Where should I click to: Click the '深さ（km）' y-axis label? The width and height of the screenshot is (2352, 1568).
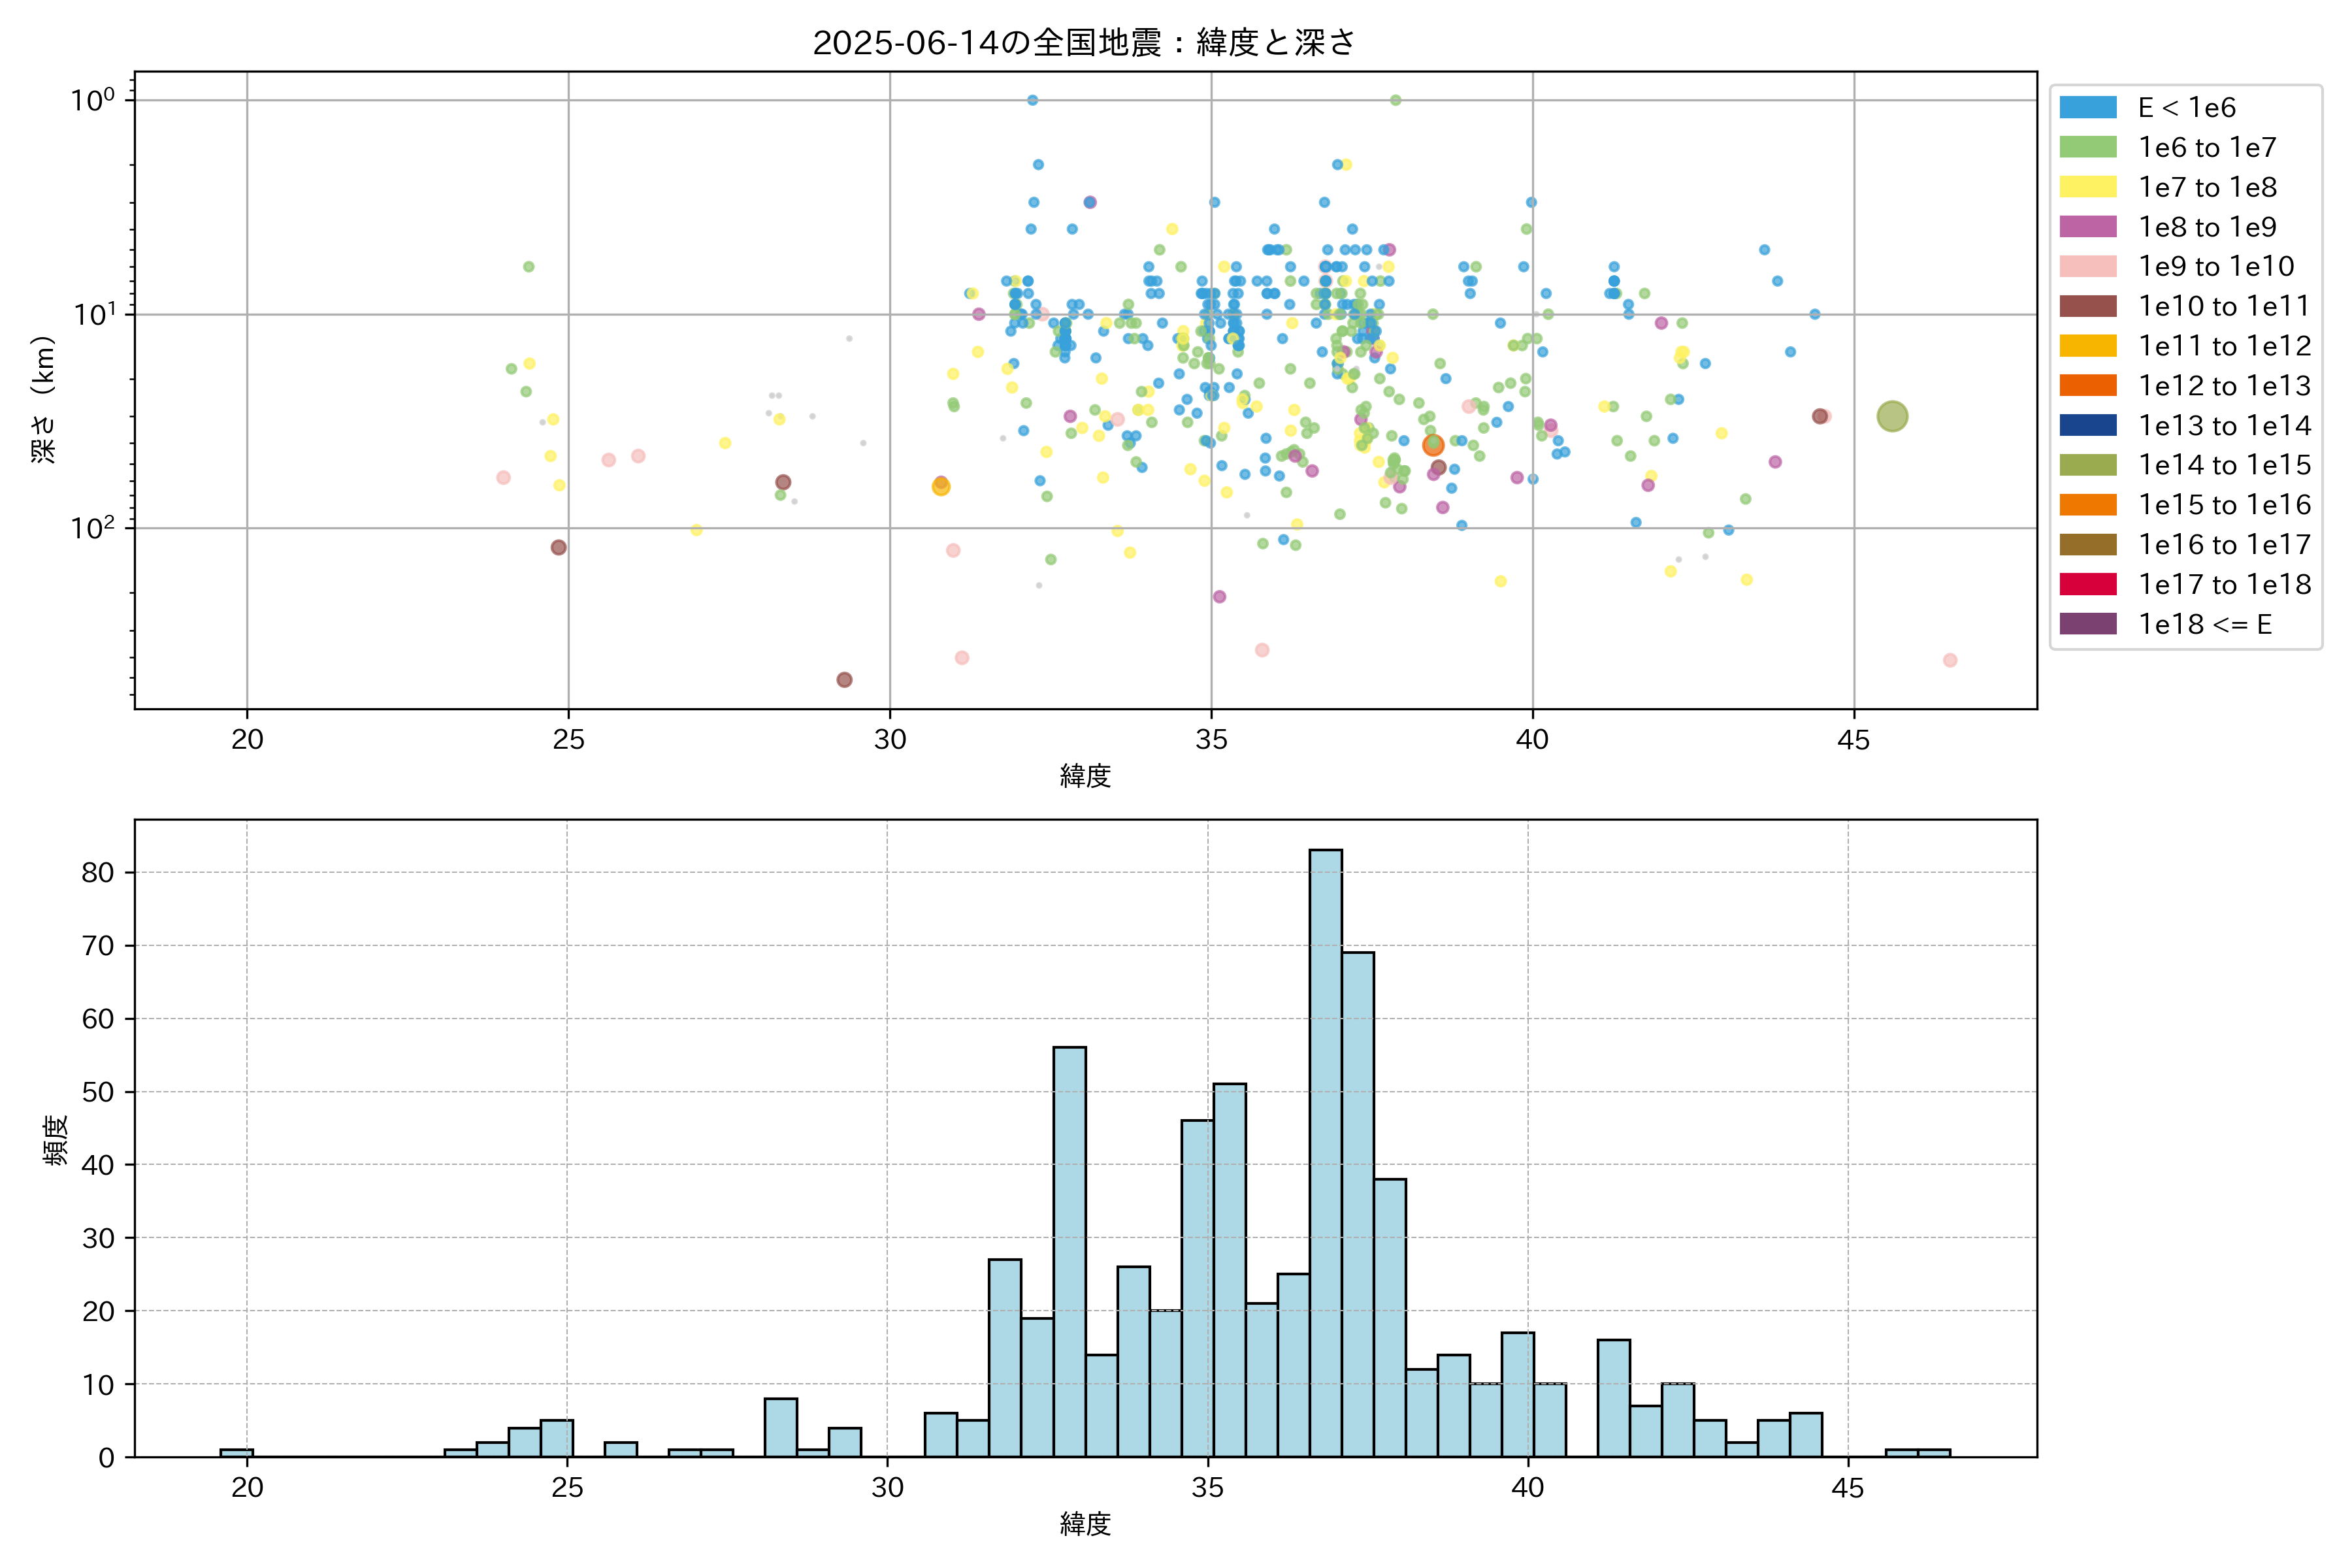[x=44, y=399]
